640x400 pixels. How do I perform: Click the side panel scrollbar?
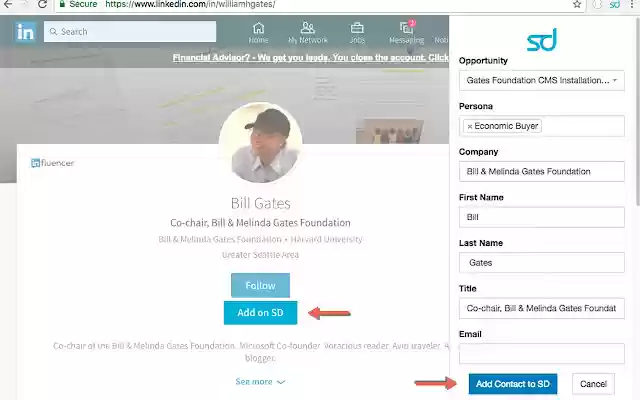[637, 110]
